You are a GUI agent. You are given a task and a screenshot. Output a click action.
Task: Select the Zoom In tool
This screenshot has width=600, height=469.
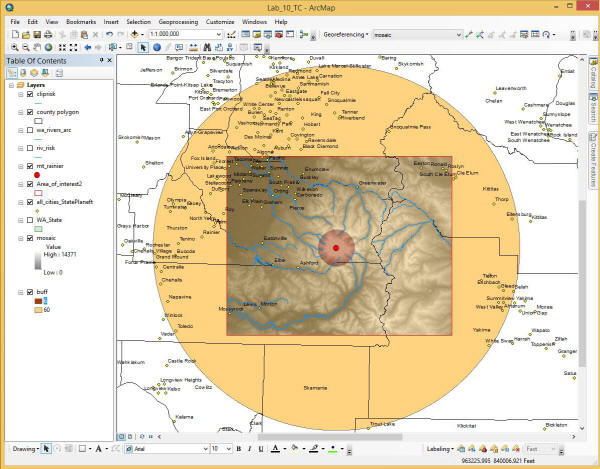[15, 47]
